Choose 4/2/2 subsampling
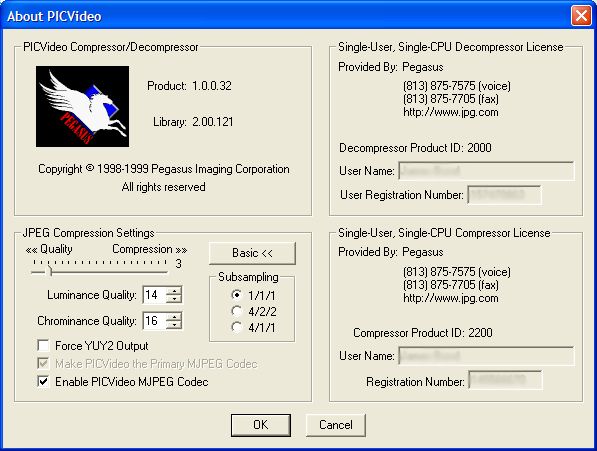 coord(236,311)
